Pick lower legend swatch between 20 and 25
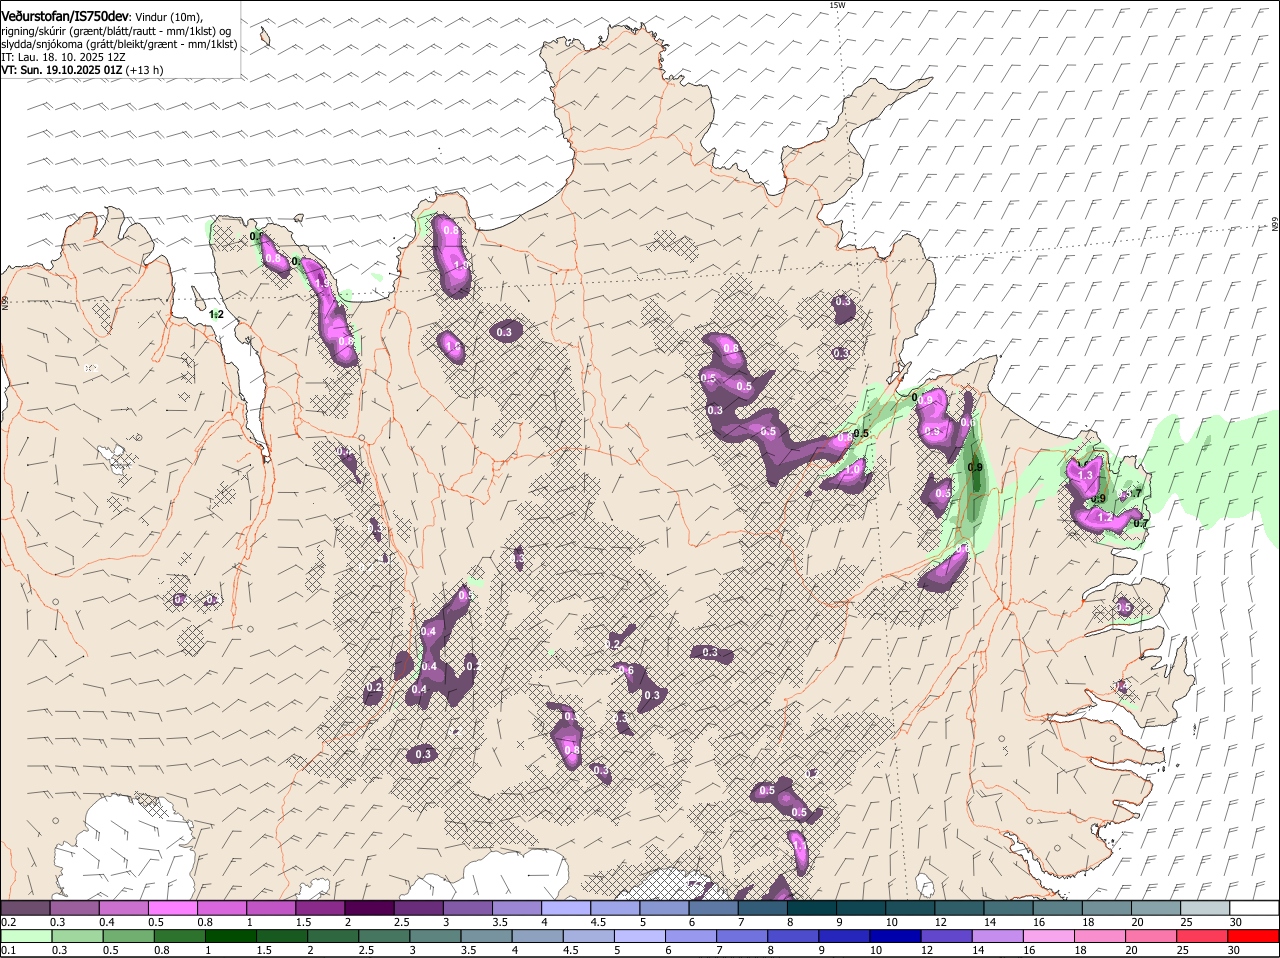The image size is (1280, 958). click(1150, 936)
